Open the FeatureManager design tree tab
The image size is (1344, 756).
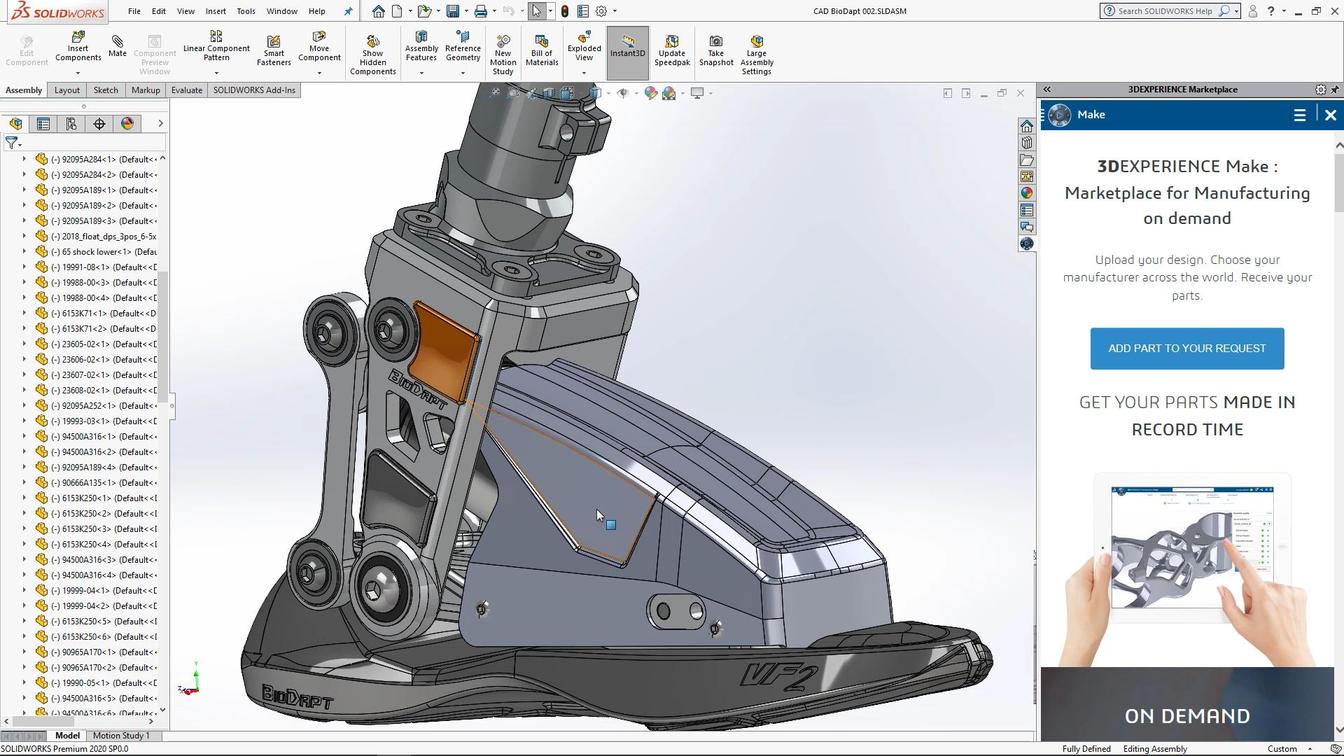click(15, 124)
